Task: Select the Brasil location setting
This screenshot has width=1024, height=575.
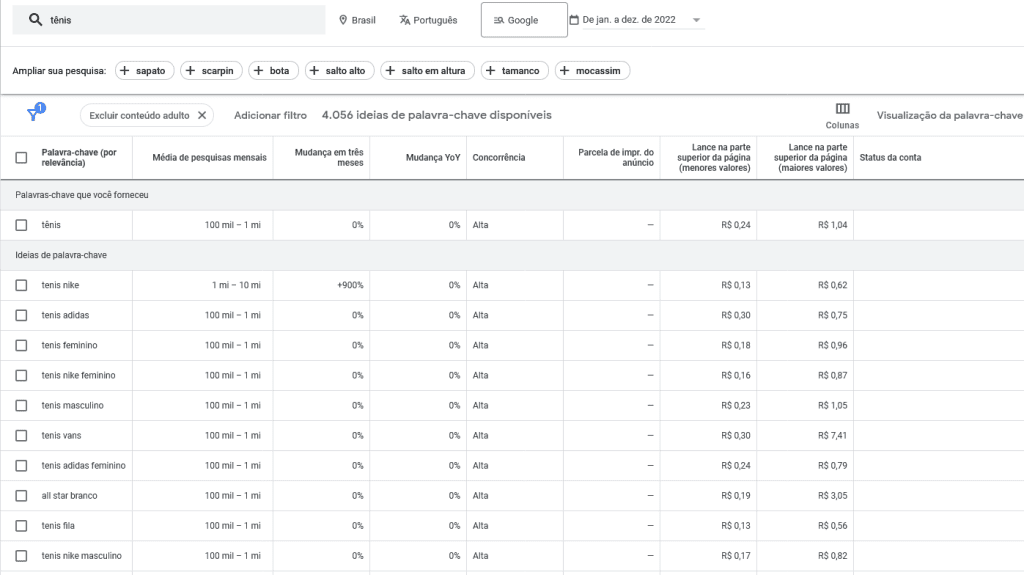Action: coord(357,20)
